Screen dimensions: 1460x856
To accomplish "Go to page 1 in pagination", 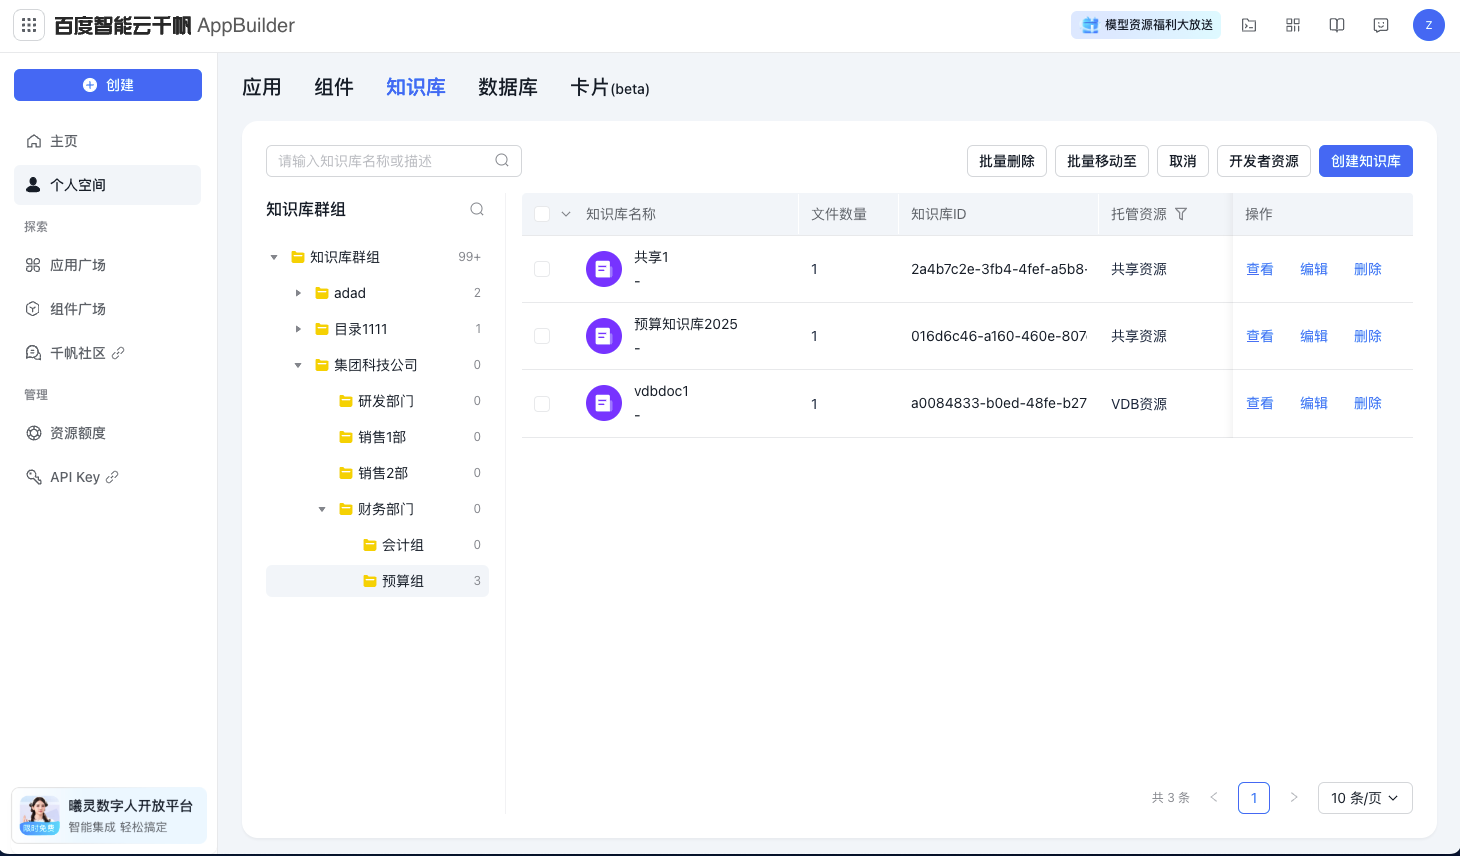I will (x=1254, y=798).
